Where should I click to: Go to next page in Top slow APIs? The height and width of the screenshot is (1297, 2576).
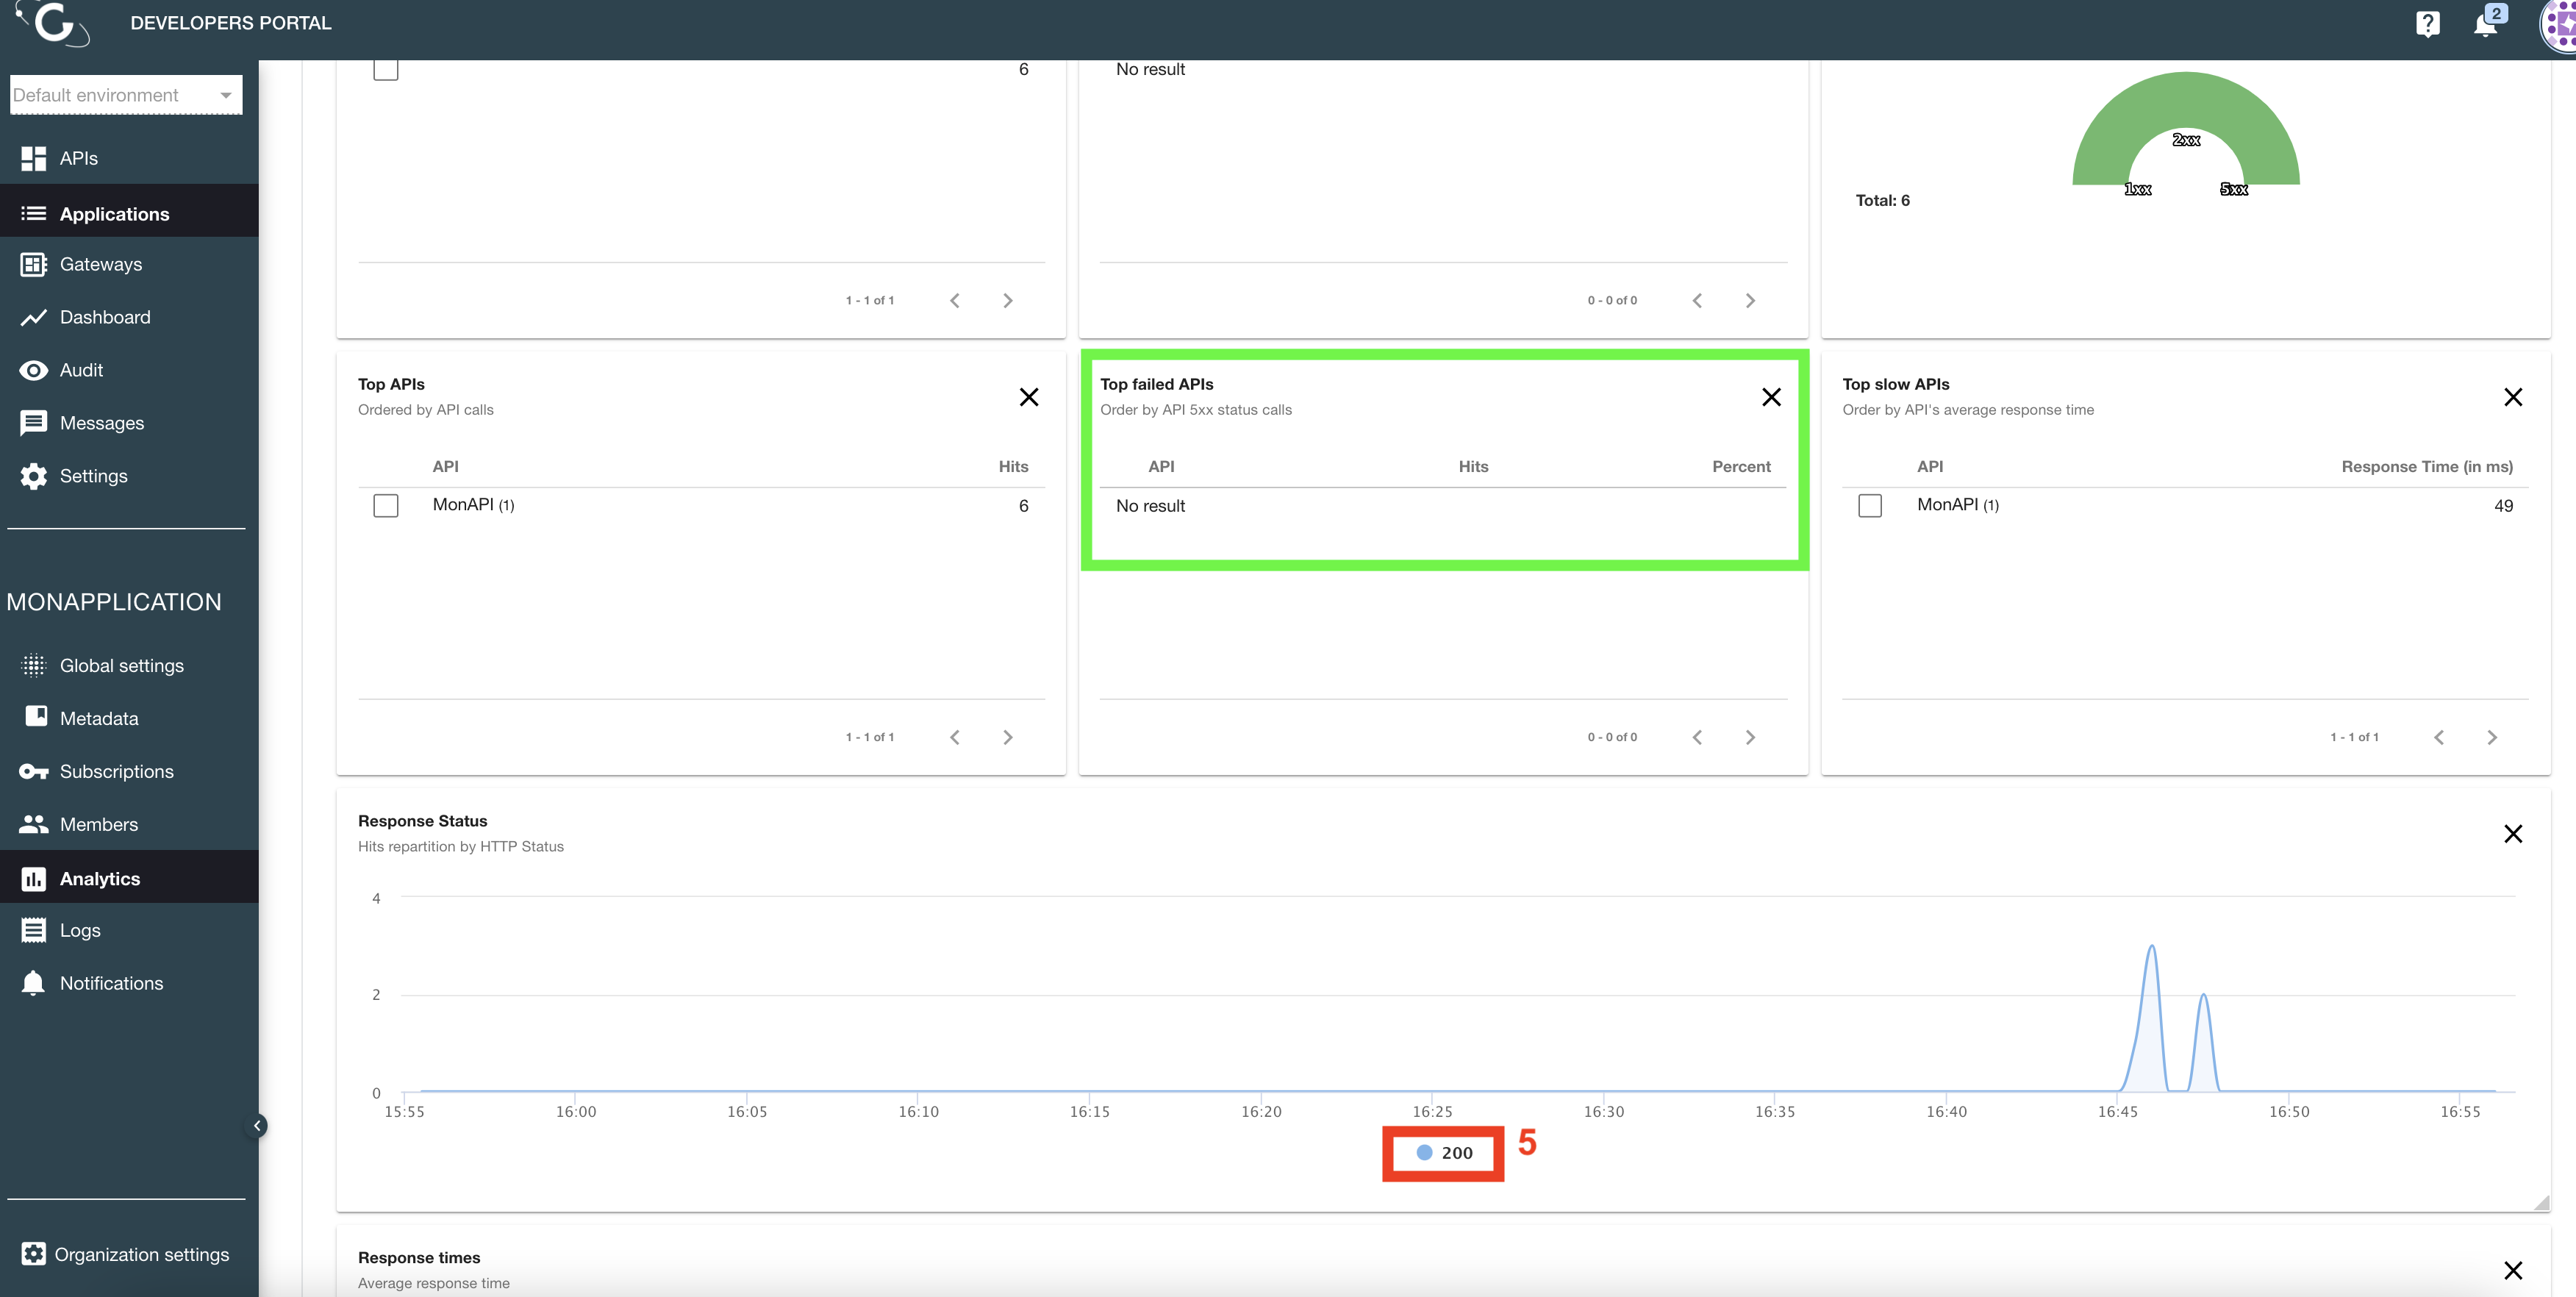pyautogui.click(x=2492, y=737)
